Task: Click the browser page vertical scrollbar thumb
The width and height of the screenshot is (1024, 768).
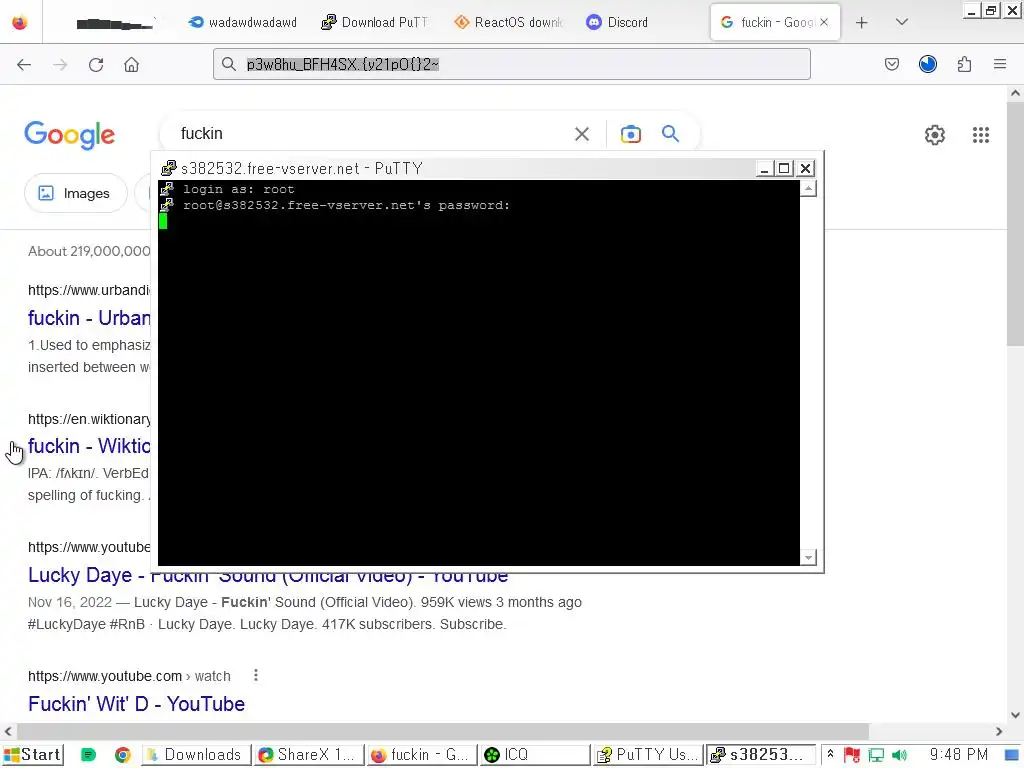Action: pos(1015,225)
